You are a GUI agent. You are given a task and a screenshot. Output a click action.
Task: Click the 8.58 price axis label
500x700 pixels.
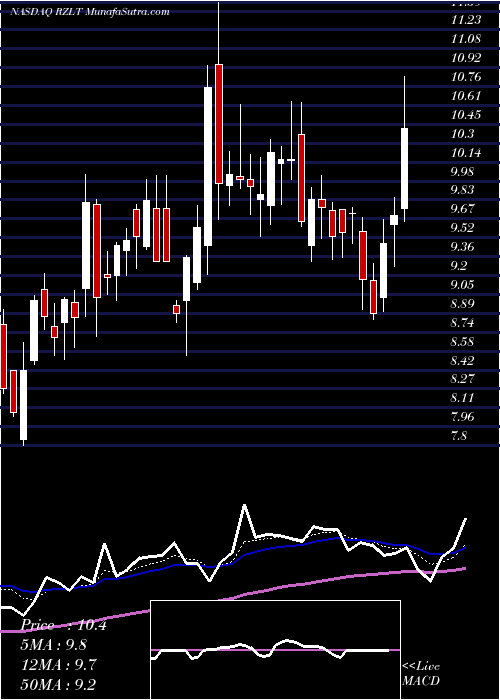[464, 342]
